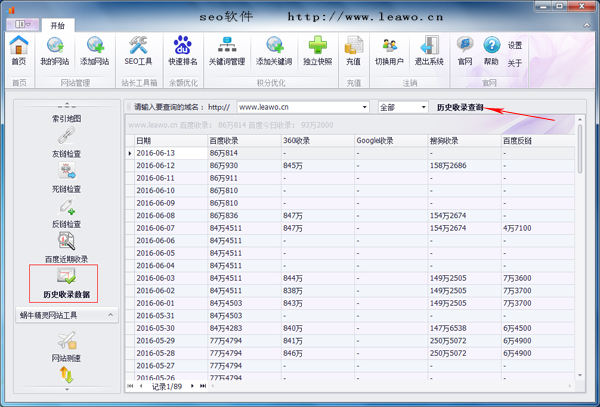Click the 历史收录查询 button
The height and width of the screenshot is (407, 600).
coord(460,107)
